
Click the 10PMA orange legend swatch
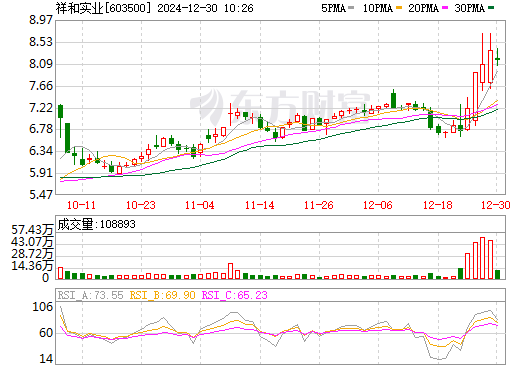399,8
